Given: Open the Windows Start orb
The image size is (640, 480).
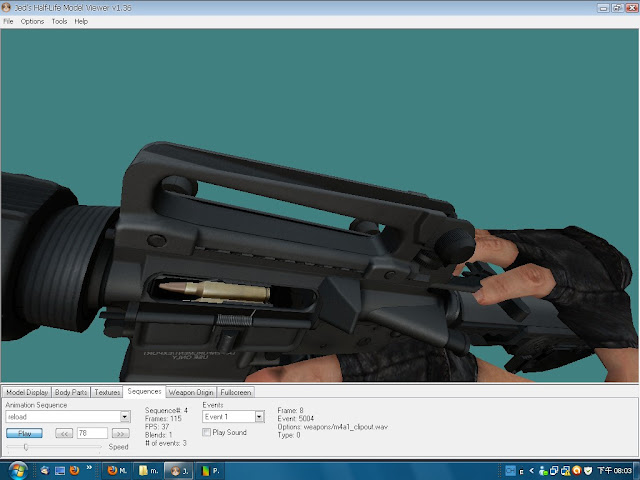Looking at the screenshot, I should coord(16,471).
